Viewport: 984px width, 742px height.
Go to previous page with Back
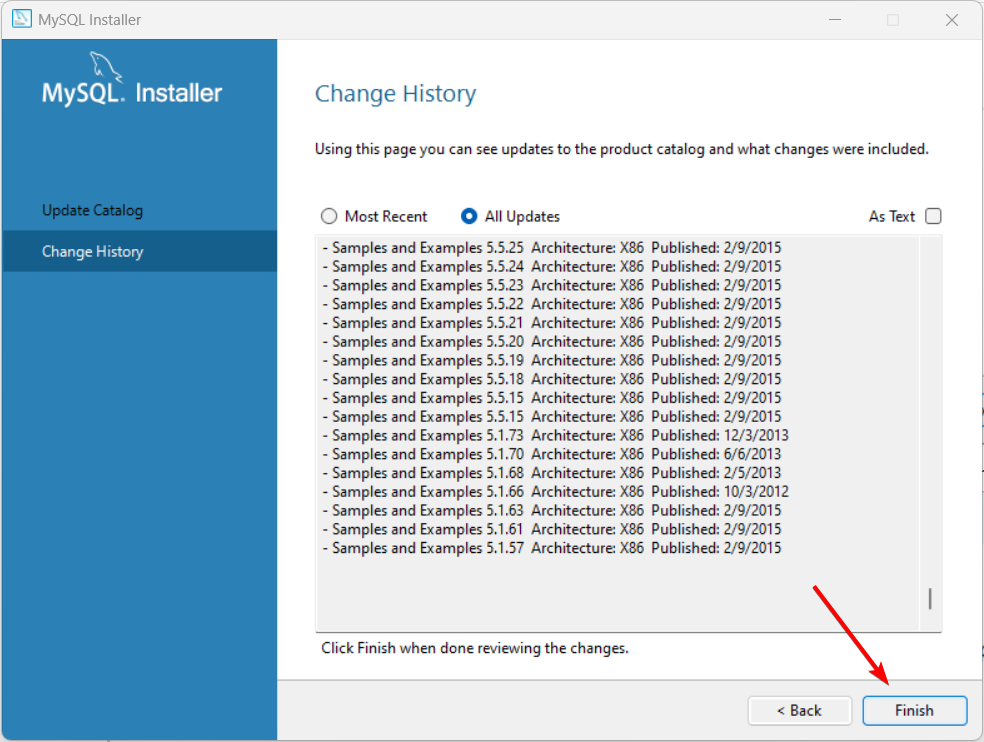click(800, 711)
